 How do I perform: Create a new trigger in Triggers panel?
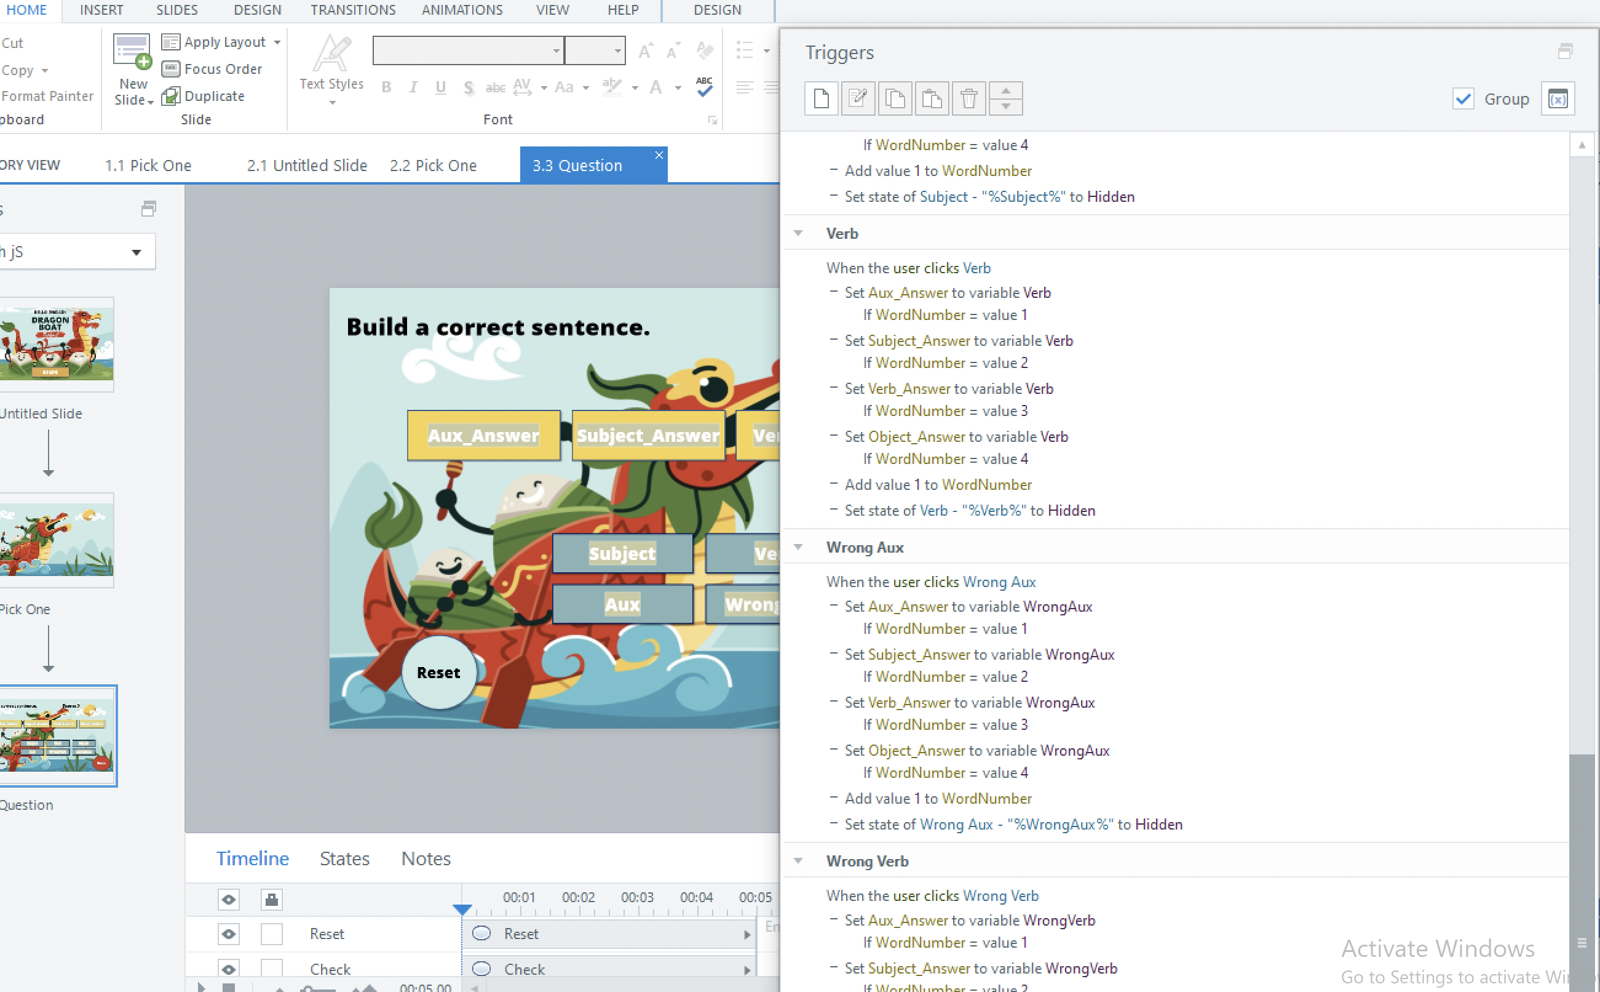(x=821, y=98)
